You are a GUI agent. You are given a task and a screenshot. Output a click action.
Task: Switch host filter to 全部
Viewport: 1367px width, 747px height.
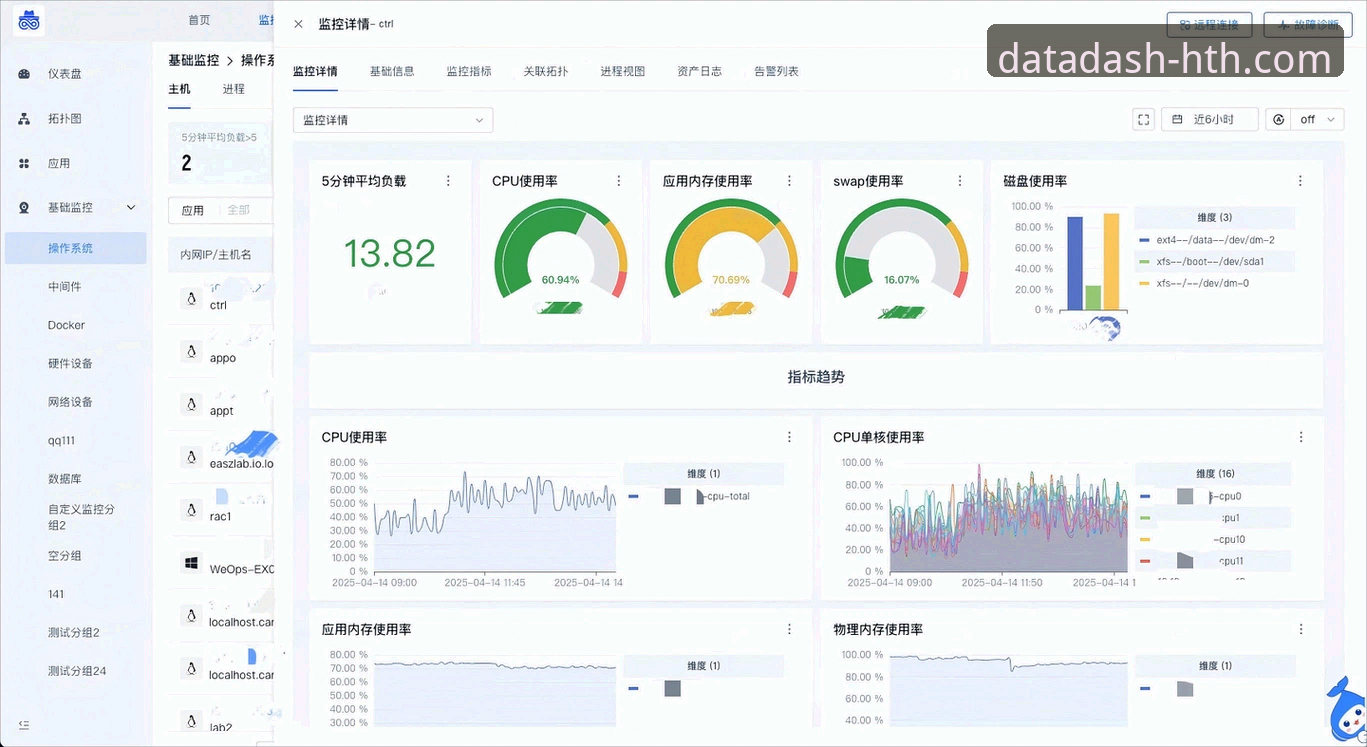click(x=238, y=210)
